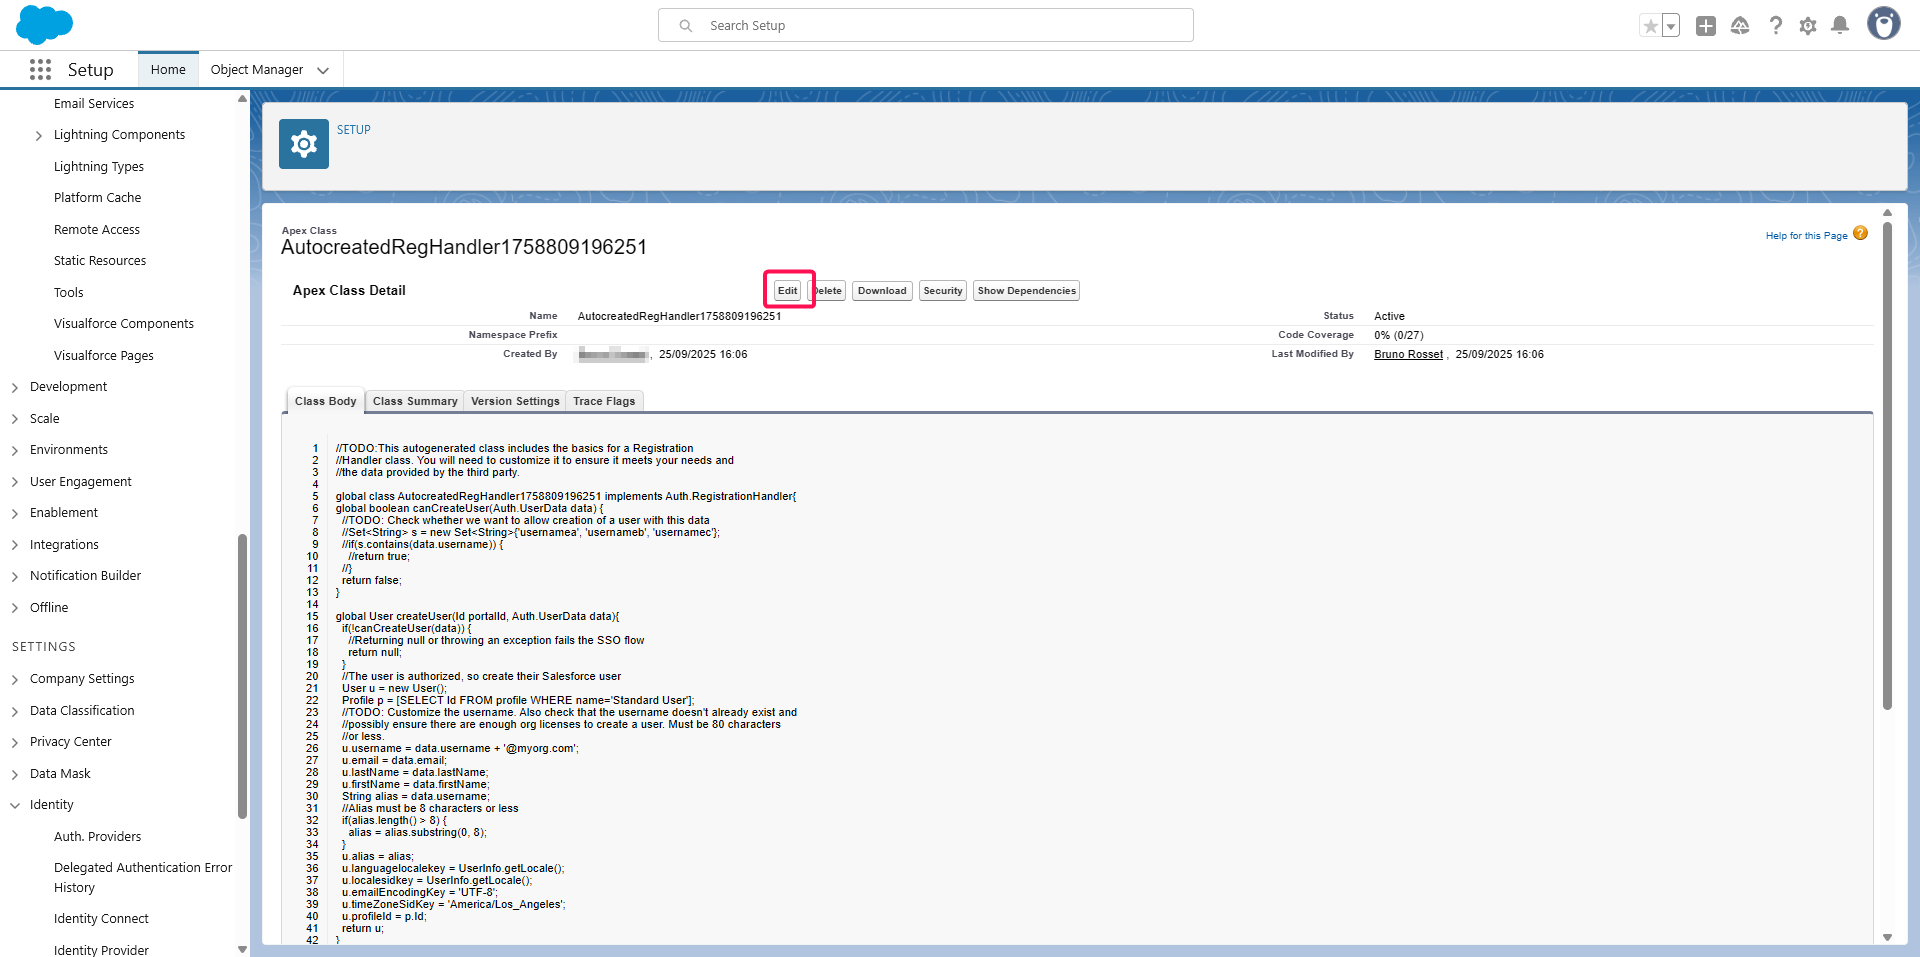
Task: Switch to the Trace Flags tab
Action: point(604,401)
